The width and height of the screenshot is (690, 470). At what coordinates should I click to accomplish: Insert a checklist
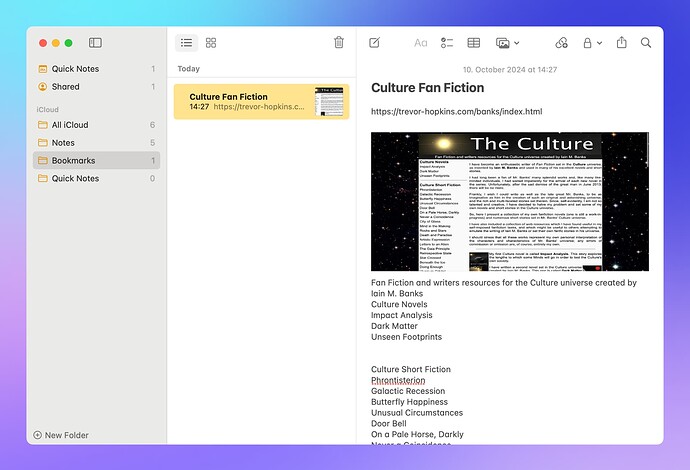[x=447, y=43]
